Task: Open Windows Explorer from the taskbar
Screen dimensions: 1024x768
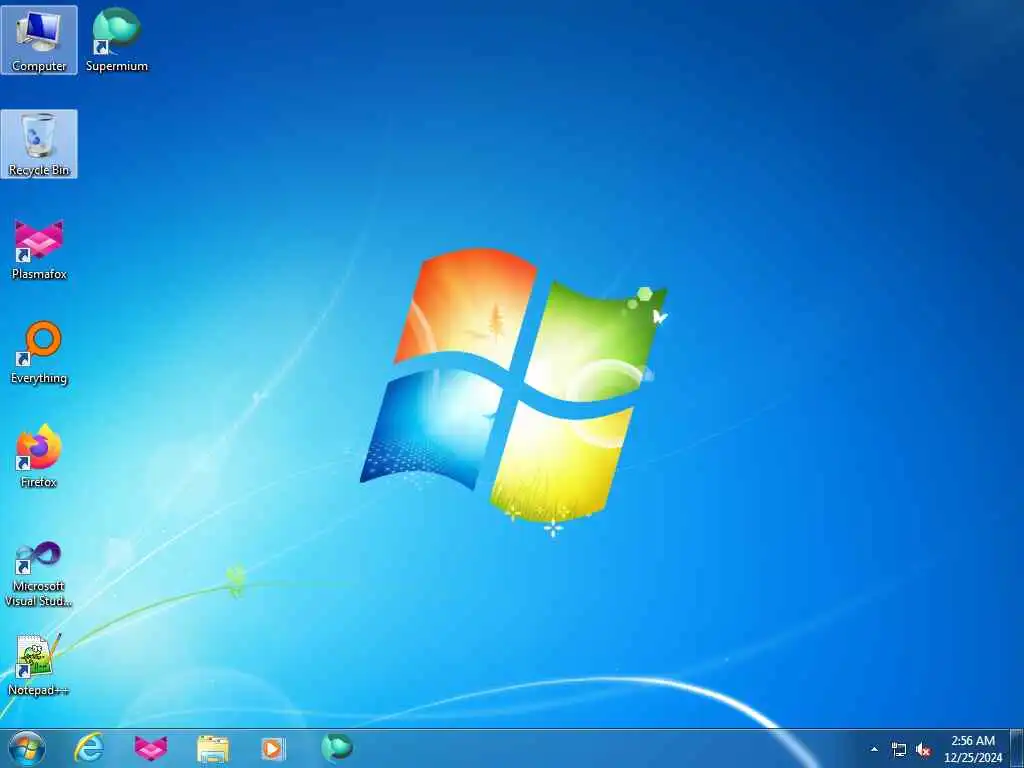Action: (213, 748)
